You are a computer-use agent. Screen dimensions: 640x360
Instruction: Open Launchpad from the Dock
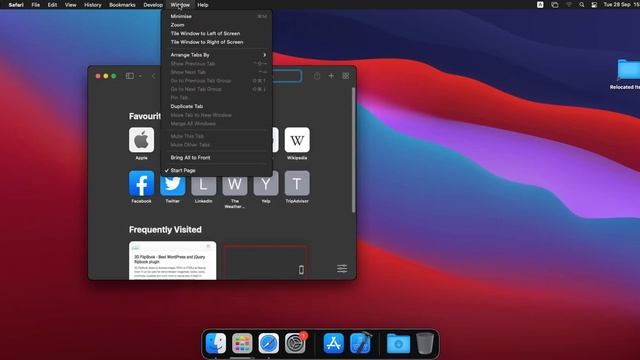click(x=242, y=343)
